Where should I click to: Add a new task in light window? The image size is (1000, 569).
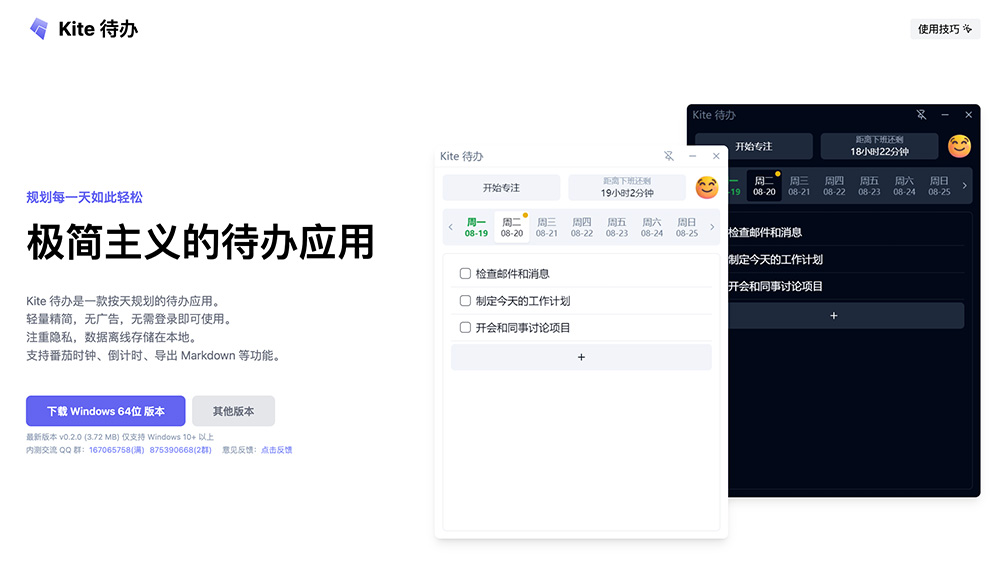point(581,357)
